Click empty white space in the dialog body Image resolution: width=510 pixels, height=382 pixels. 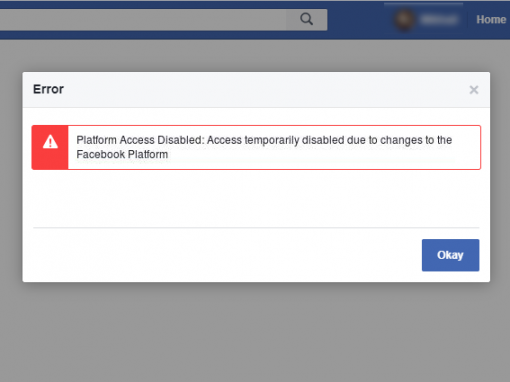click(256, 198)
